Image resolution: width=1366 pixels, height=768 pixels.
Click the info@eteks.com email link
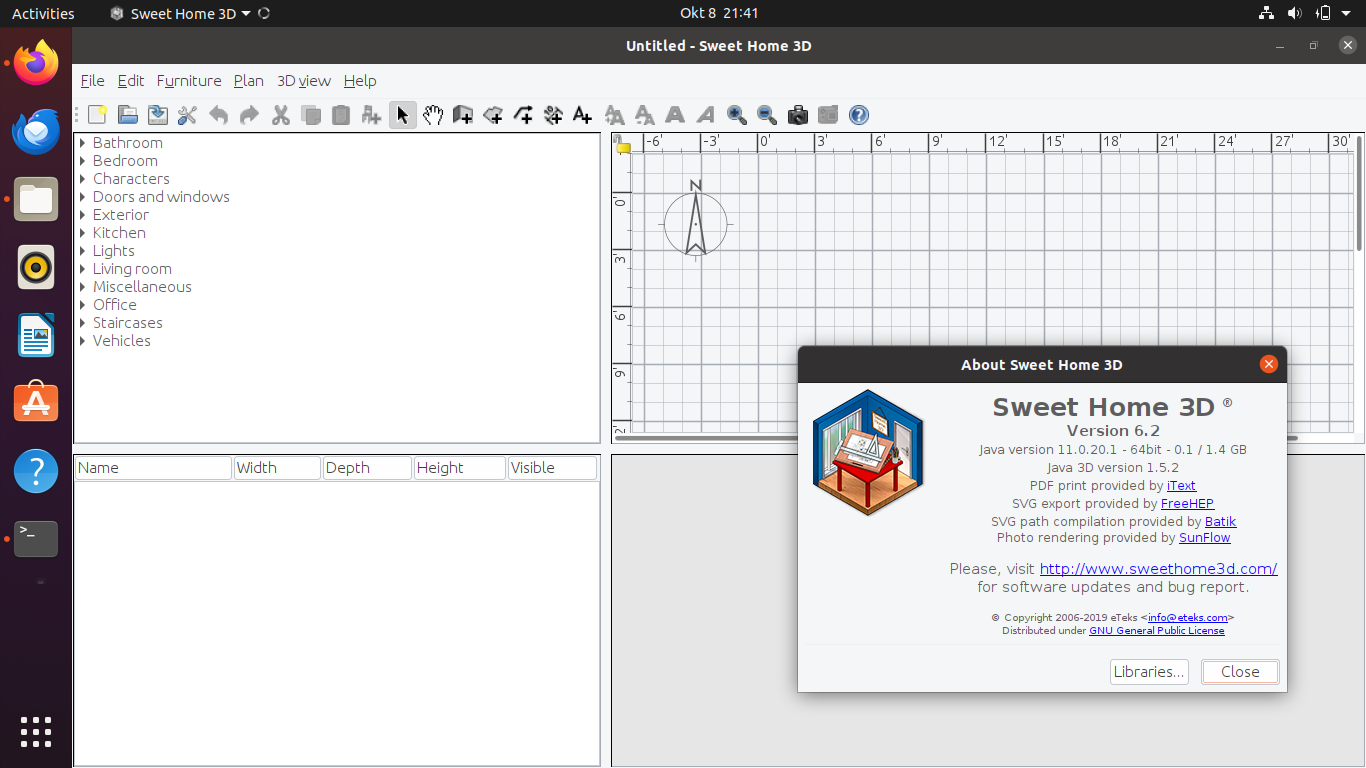(x=1188, y=618)
